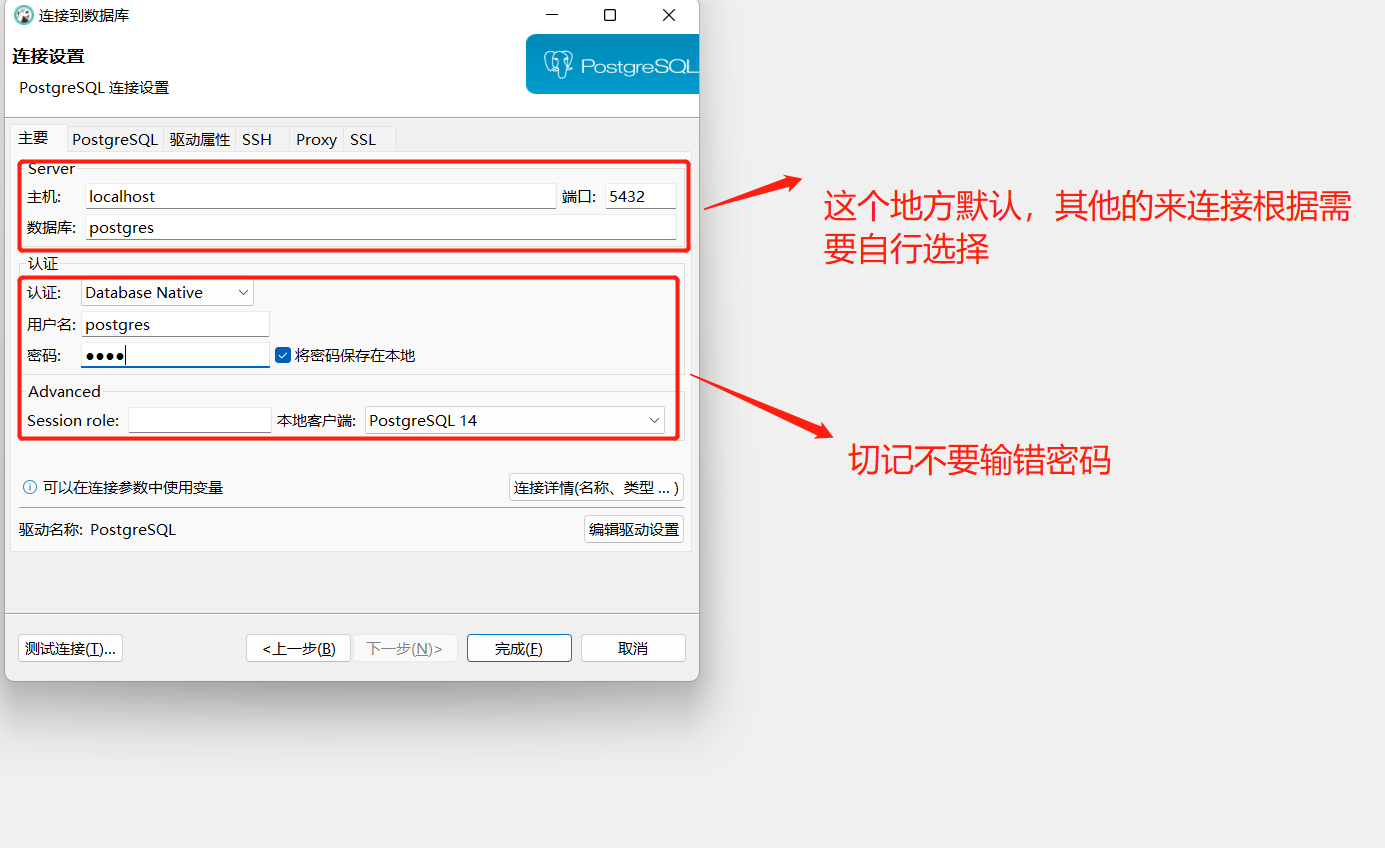Click the PostgreSQL 连接设置 subtitle
The width and height of the screenshot is (1385, 848).
click(x=94, y=88)
